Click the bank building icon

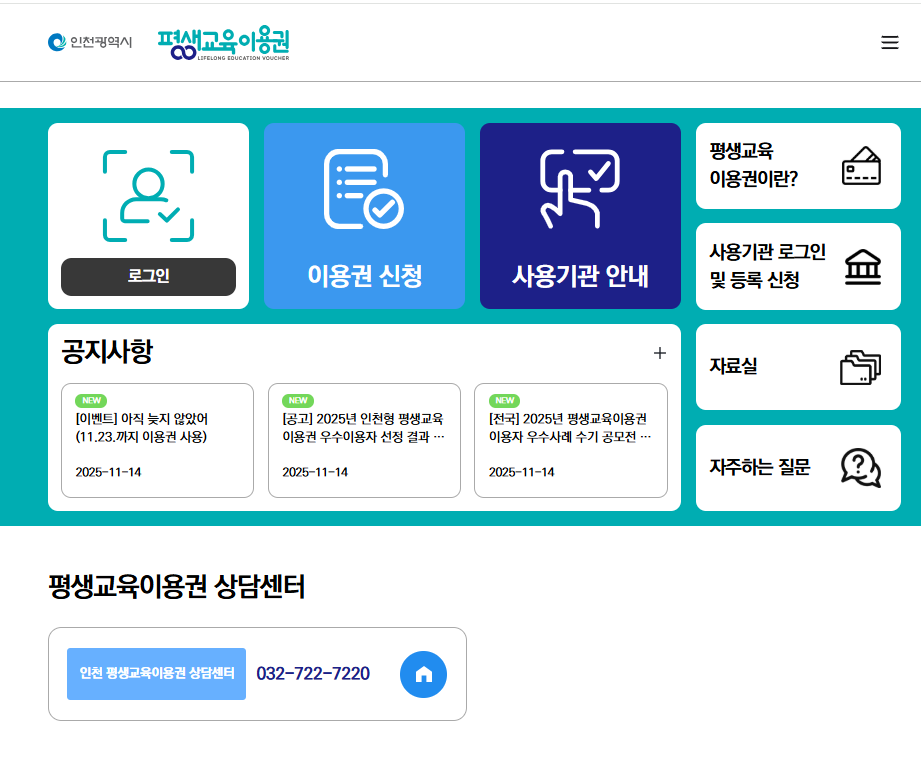coord(862,267)
